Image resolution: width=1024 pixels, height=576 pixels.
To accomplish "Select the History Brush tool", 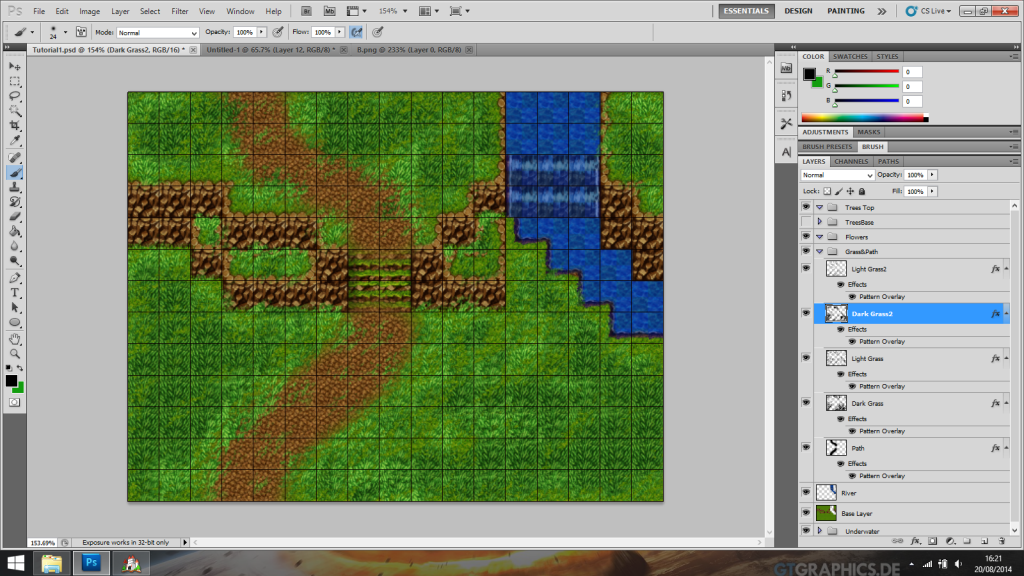I will [14, 202].
